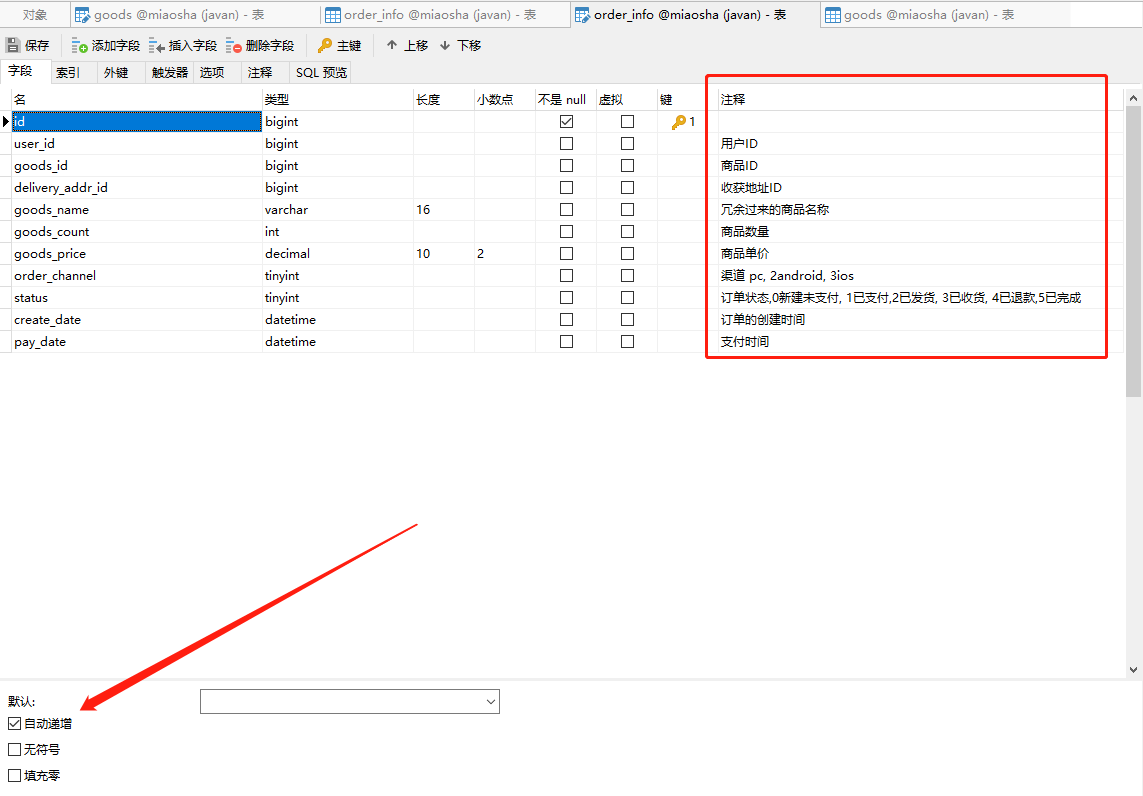Click scrollbar up arrow of field grid

[x=1133, y=98]
